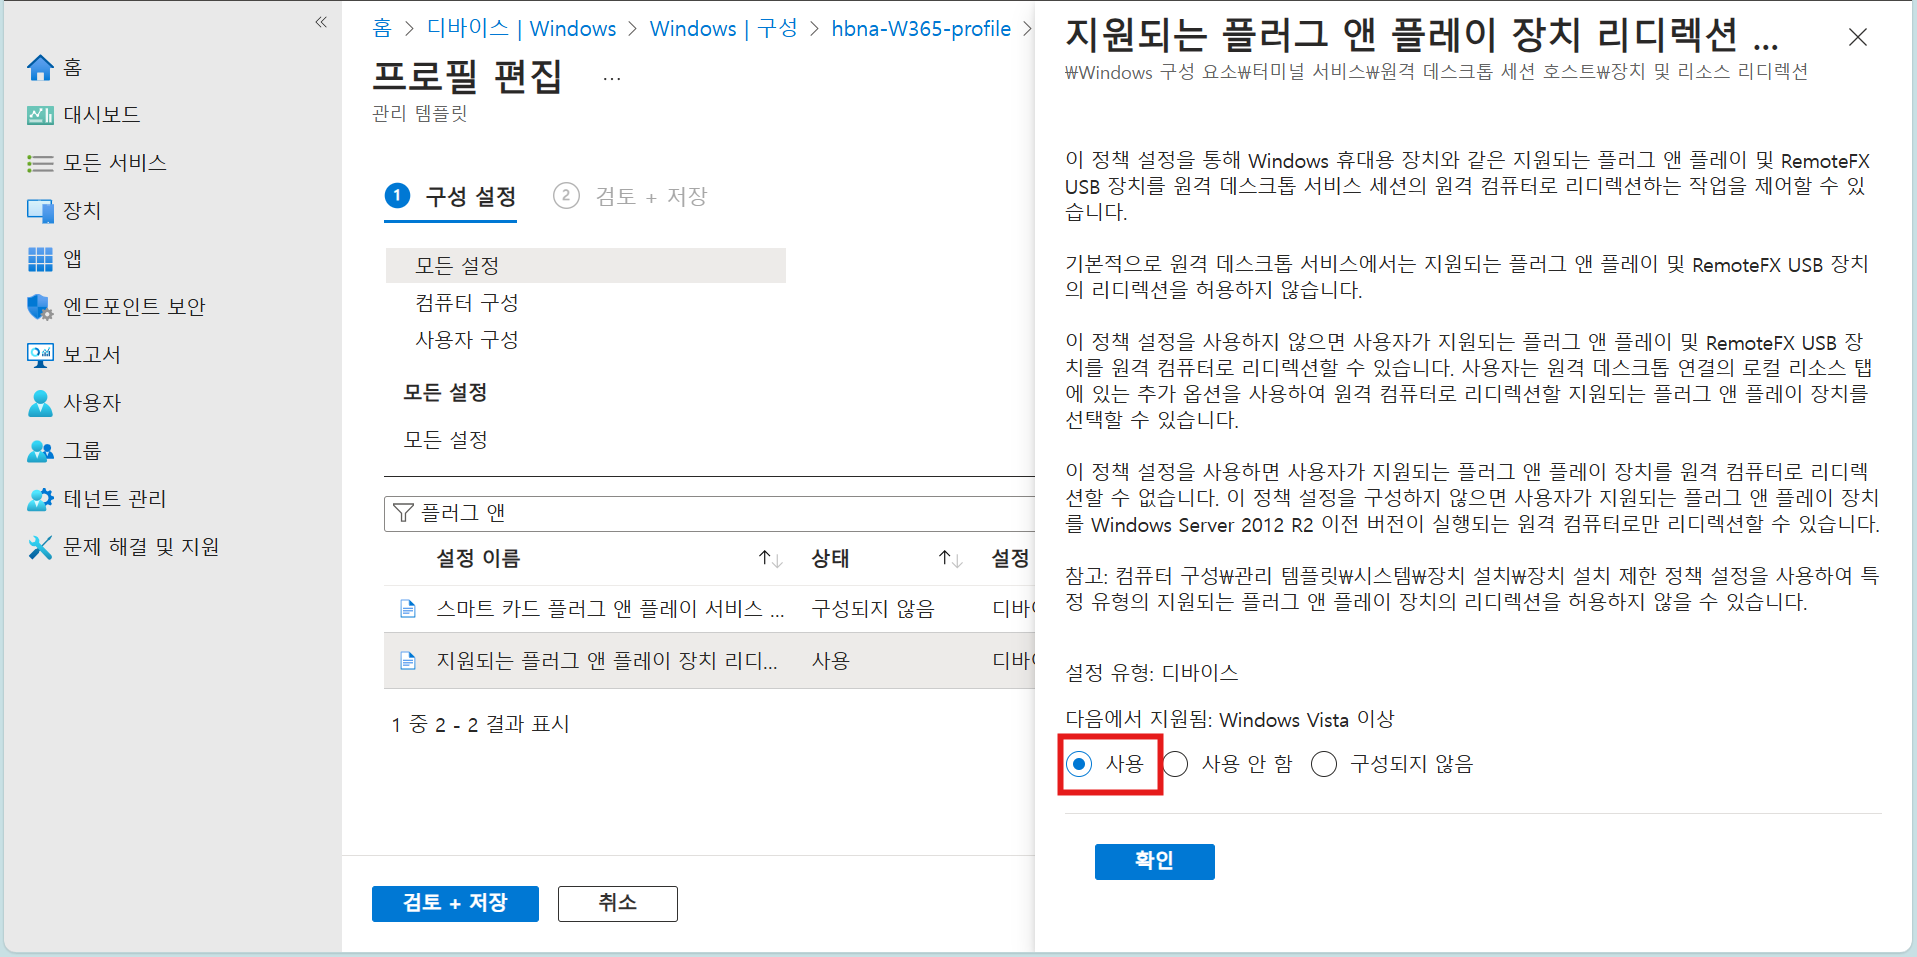Go to step 2 검토 + 저장 tab
Viewport: 1917px width, 957px height.
pyautogui.click(x=630, y=196)
